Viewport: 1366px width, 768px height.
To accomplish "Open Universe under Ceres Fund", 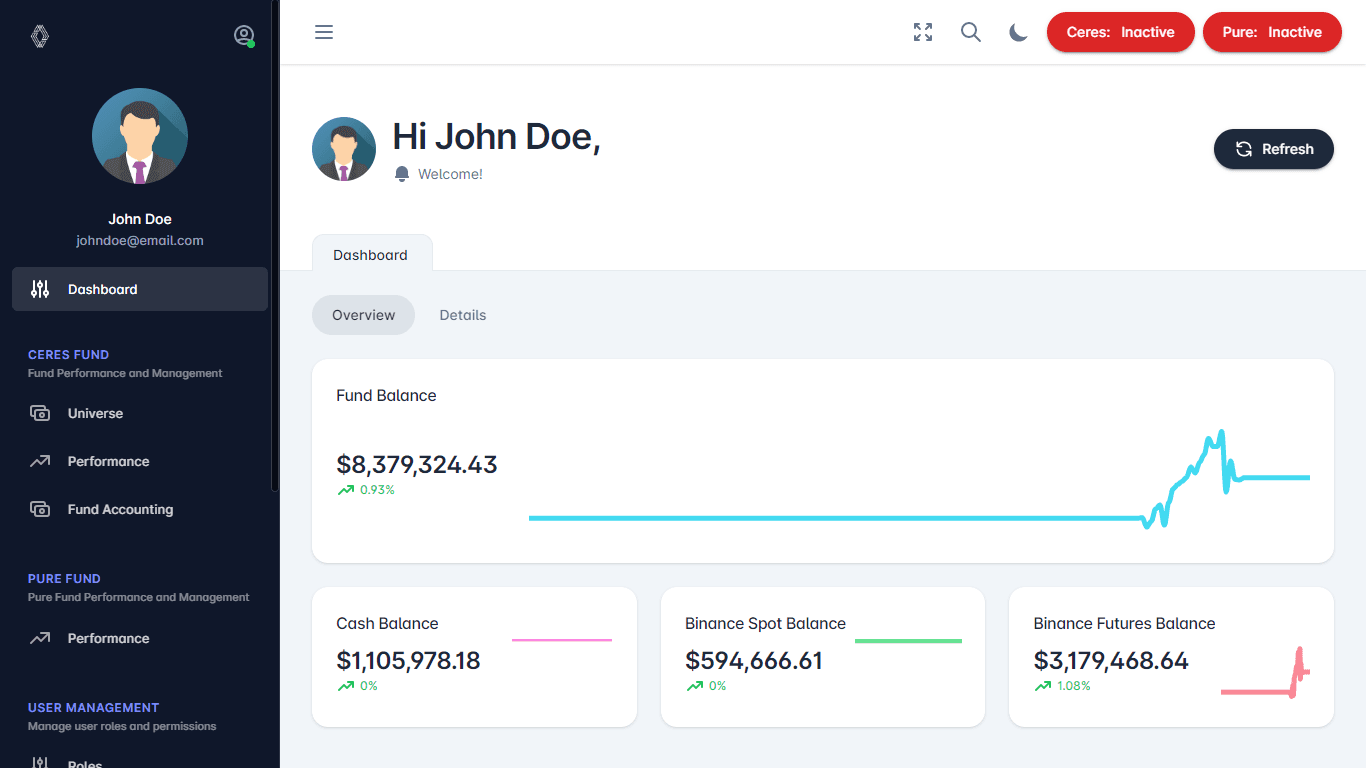I will coord(95,413).
